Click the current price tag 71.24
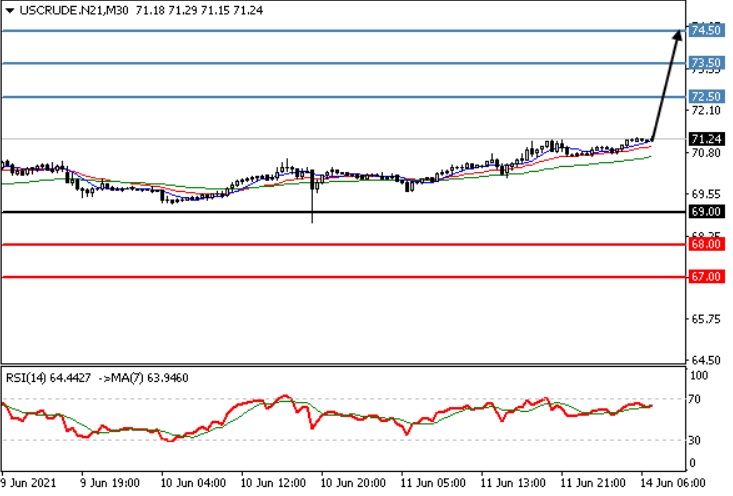The width and height of the screenshot is (733, 496). pos(706,139)
